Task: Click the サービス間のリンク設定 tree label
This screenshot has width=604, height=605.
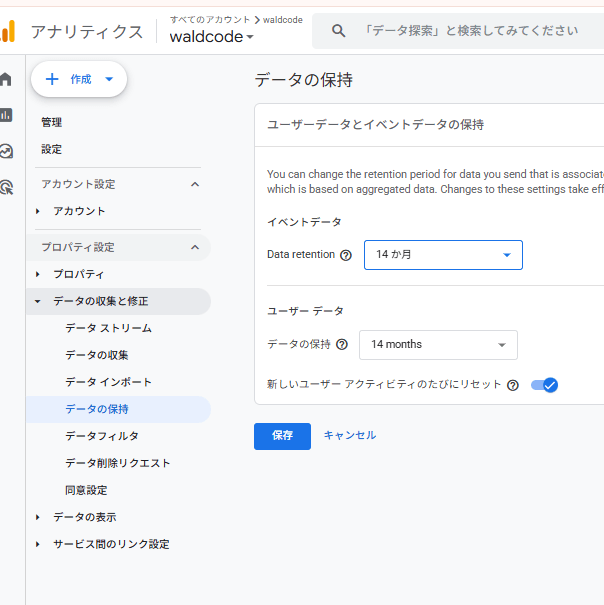Action: [111, 544]
